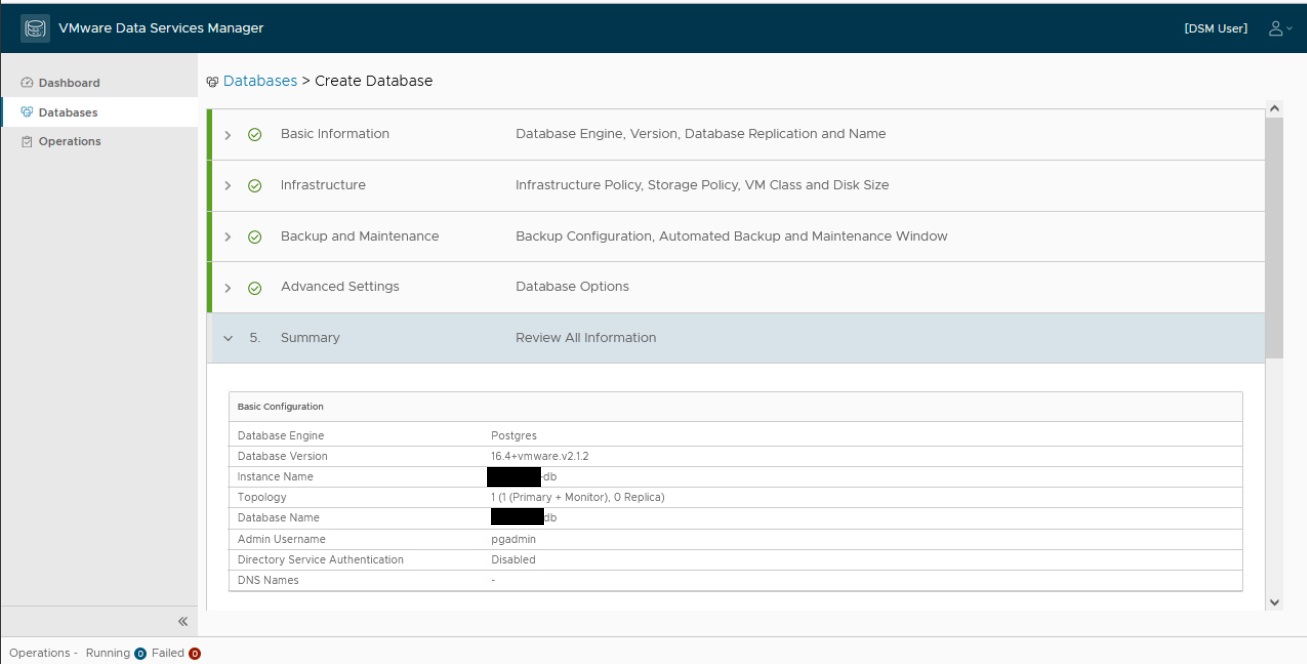
Task: Expand the Basic Information section chevron
Action: 228,135
